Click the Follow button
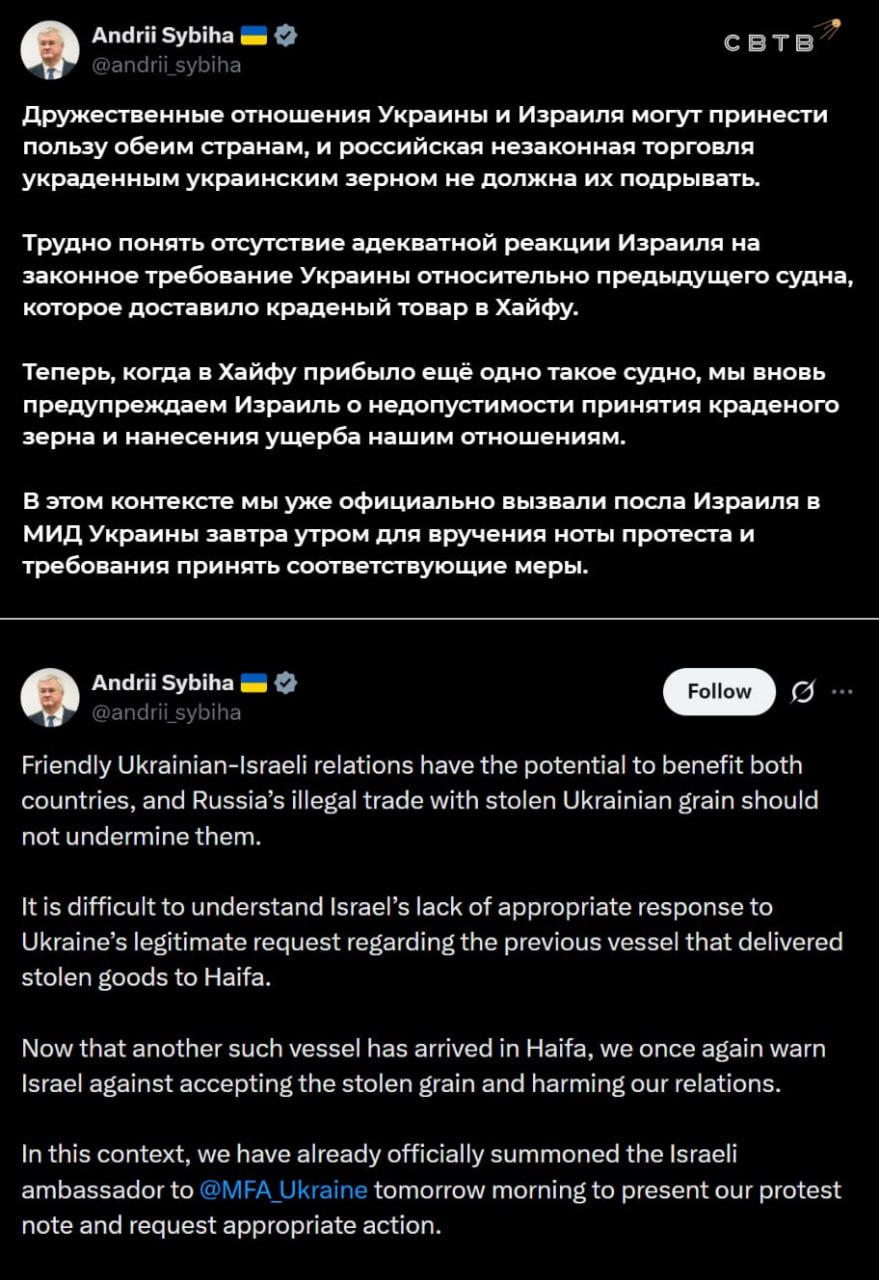This screenshot has height=1280, width=879. point(719,691)
